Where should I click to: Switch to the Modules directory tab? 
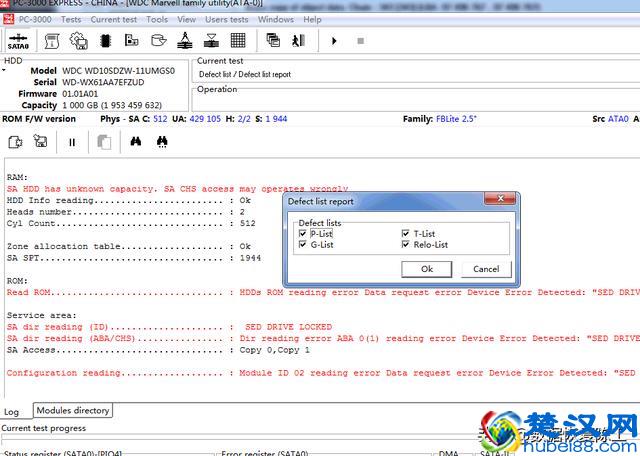[72, 410]
